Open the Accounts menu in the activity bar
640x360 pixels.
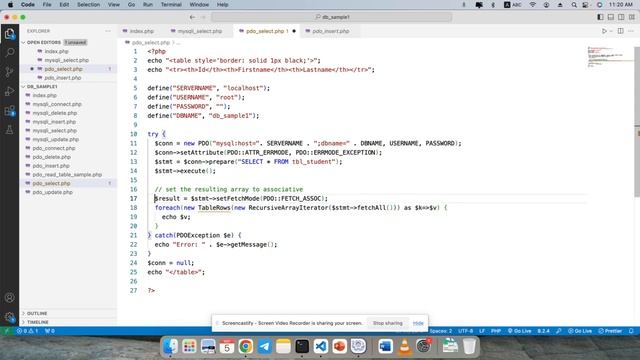9,298
